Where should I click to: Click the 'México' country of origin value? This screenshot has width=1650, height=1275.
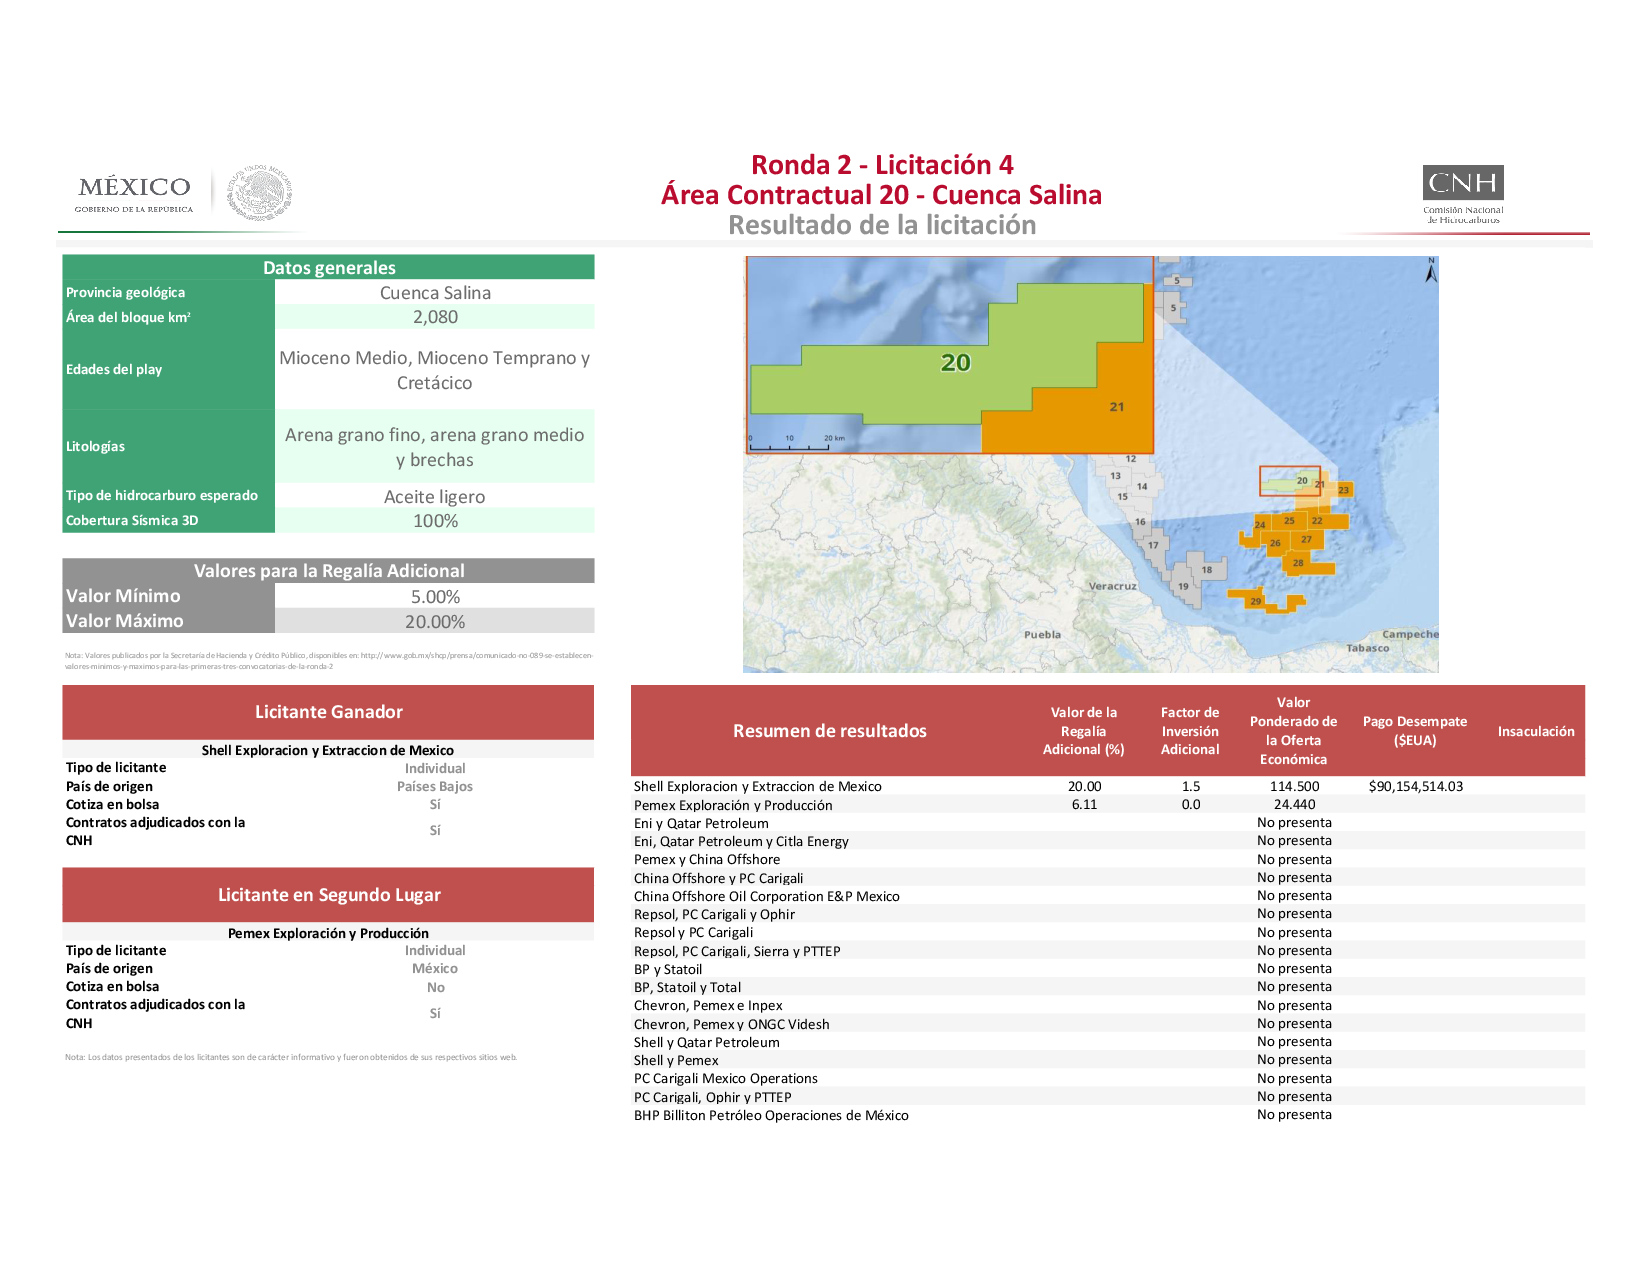tap(435, 968)
